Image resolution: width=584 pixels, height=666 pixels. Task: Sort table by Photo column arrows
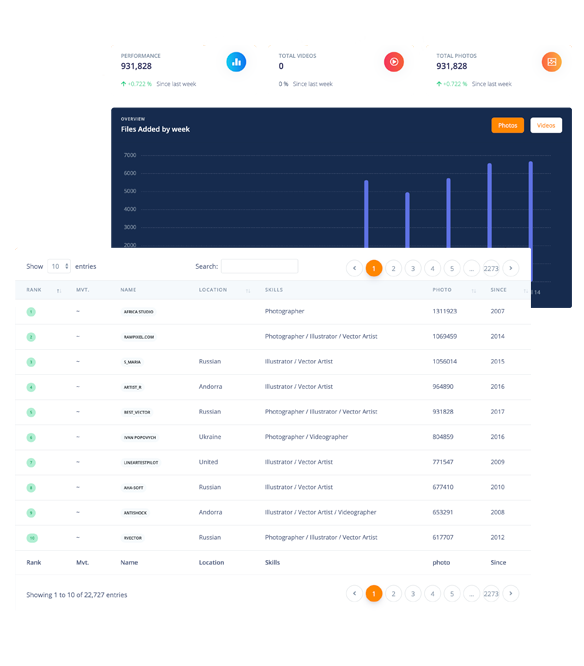coord(474,291)
